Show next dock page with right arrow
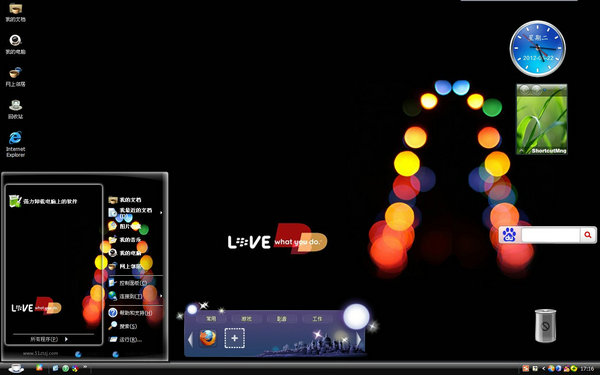The height and width of the screenshot is (375, 600). pos(359,339)
